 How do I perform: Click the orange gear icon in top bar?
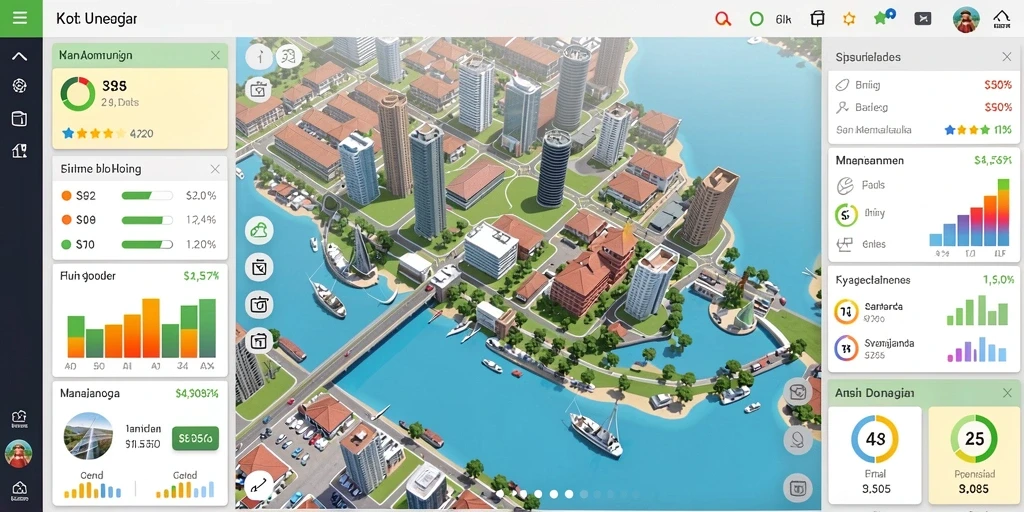coord(849,19)
